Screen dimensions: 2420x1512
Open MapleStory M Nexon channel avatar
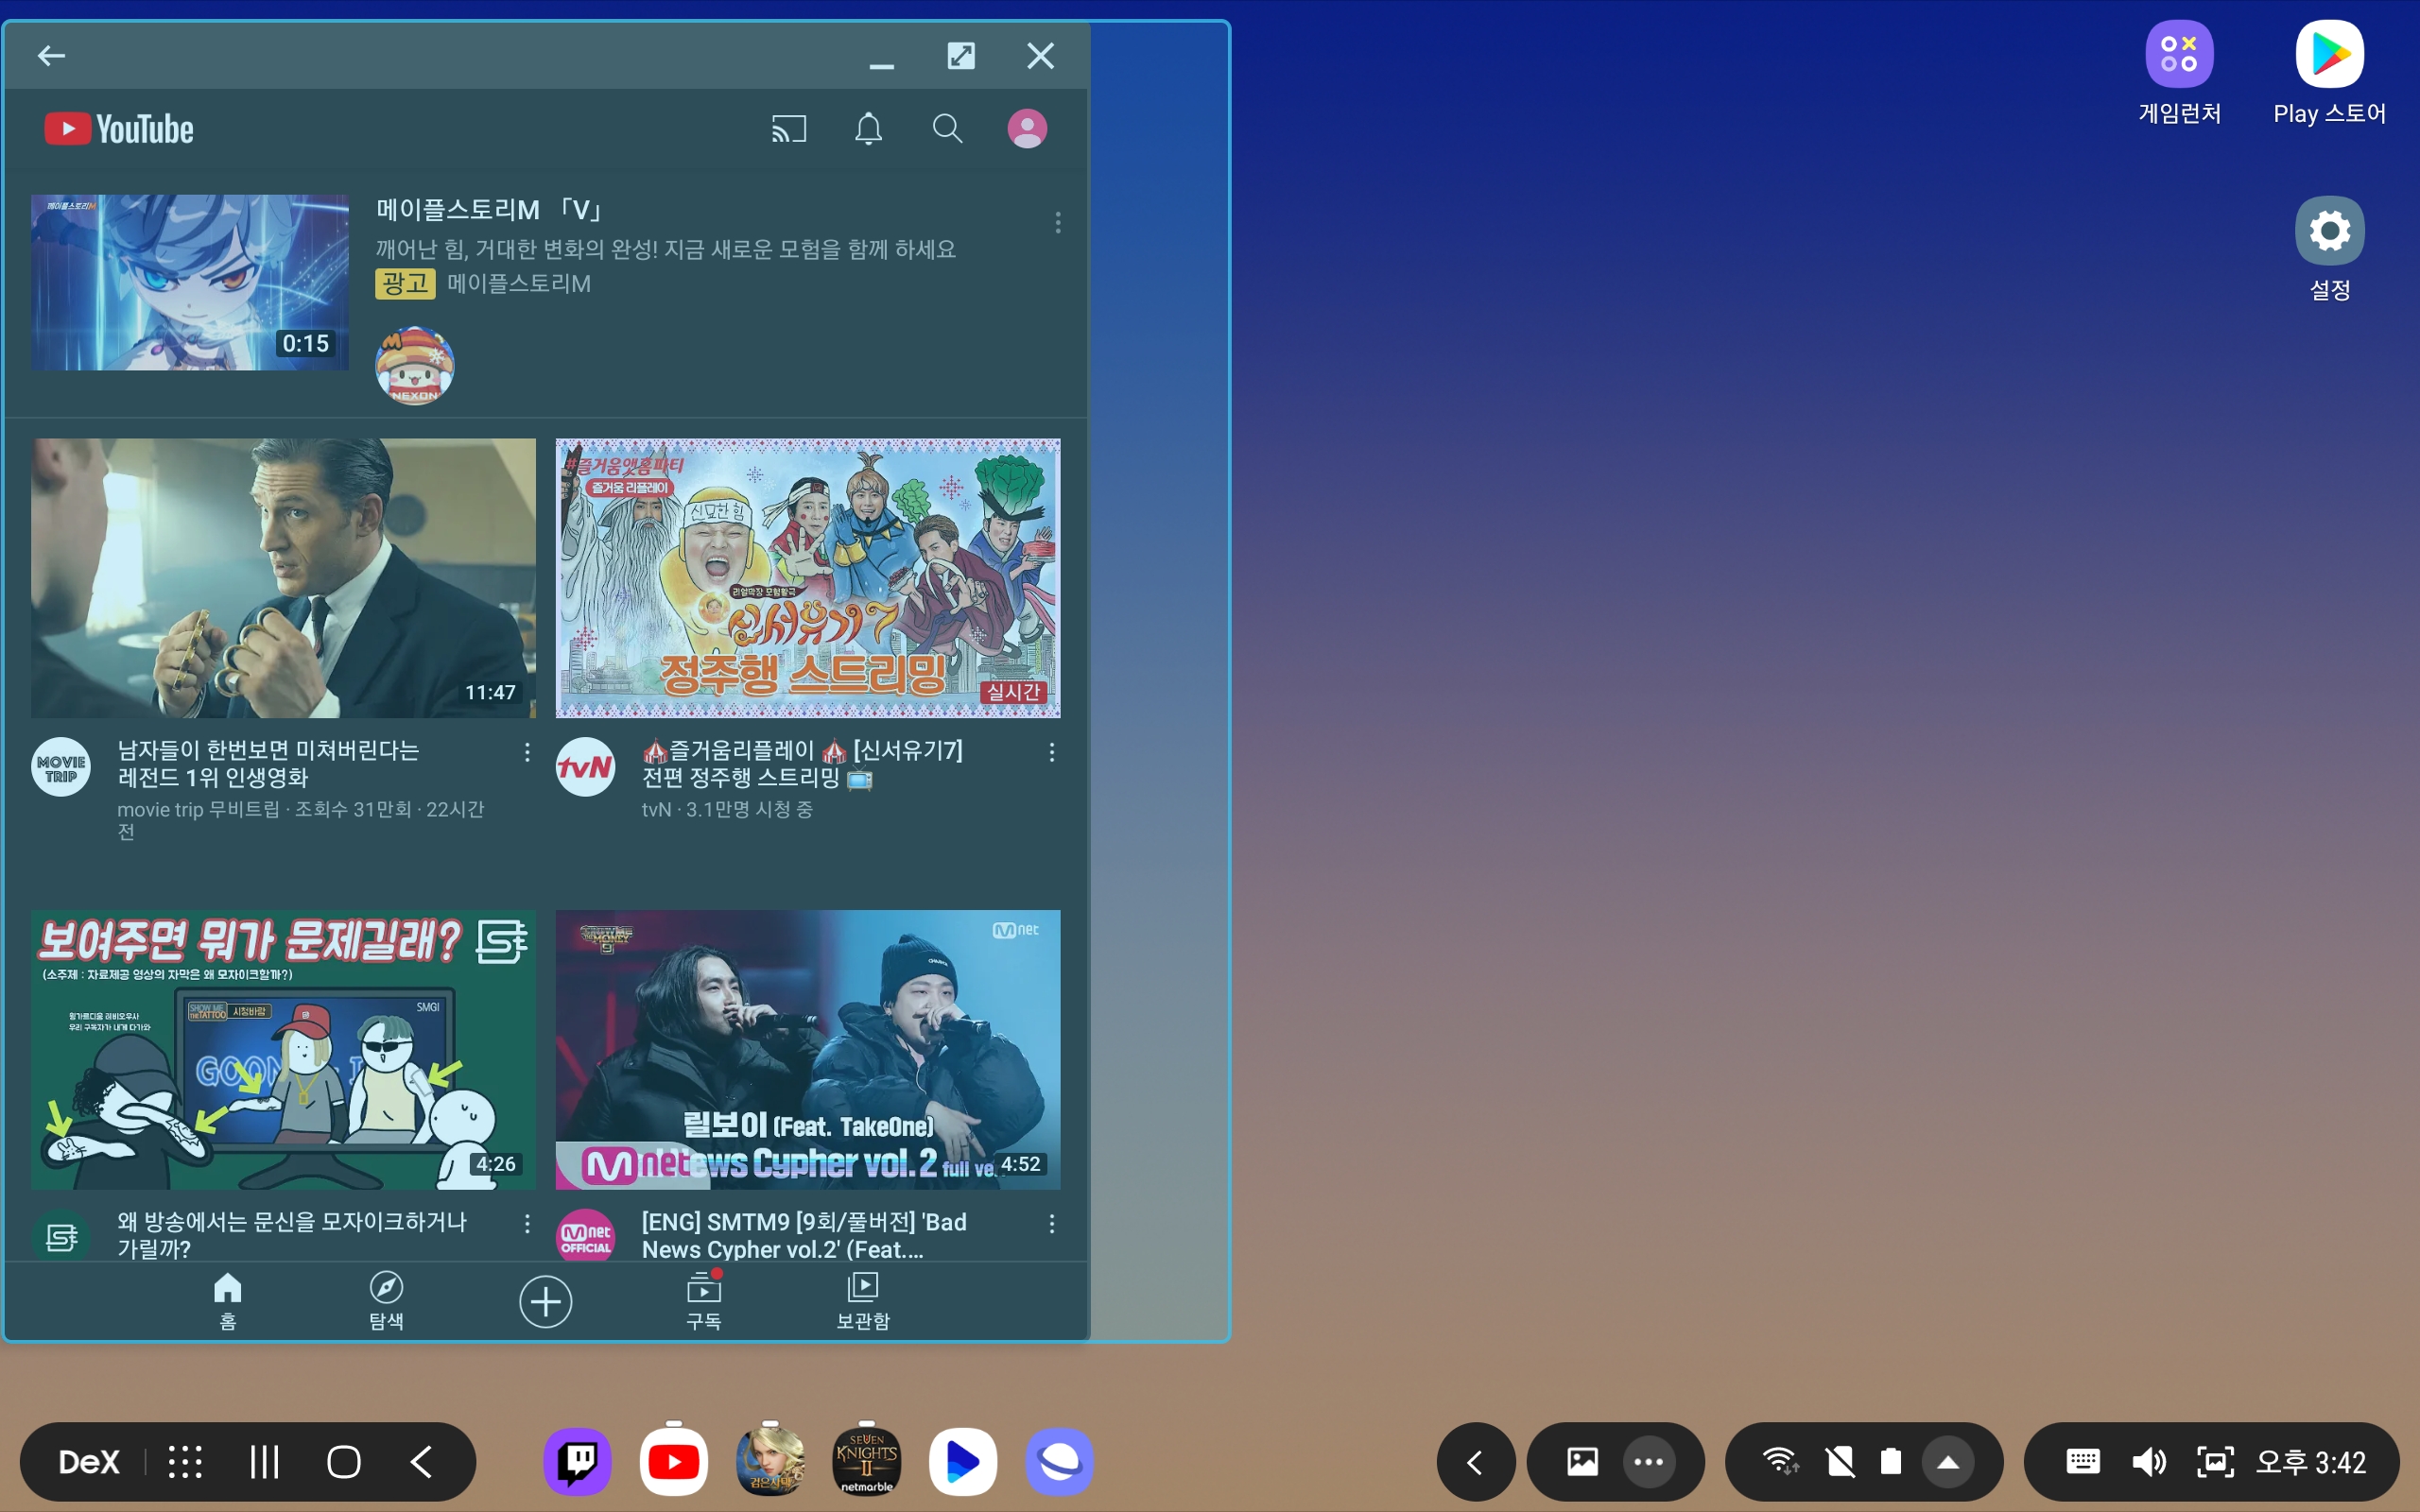coord(415,365)
